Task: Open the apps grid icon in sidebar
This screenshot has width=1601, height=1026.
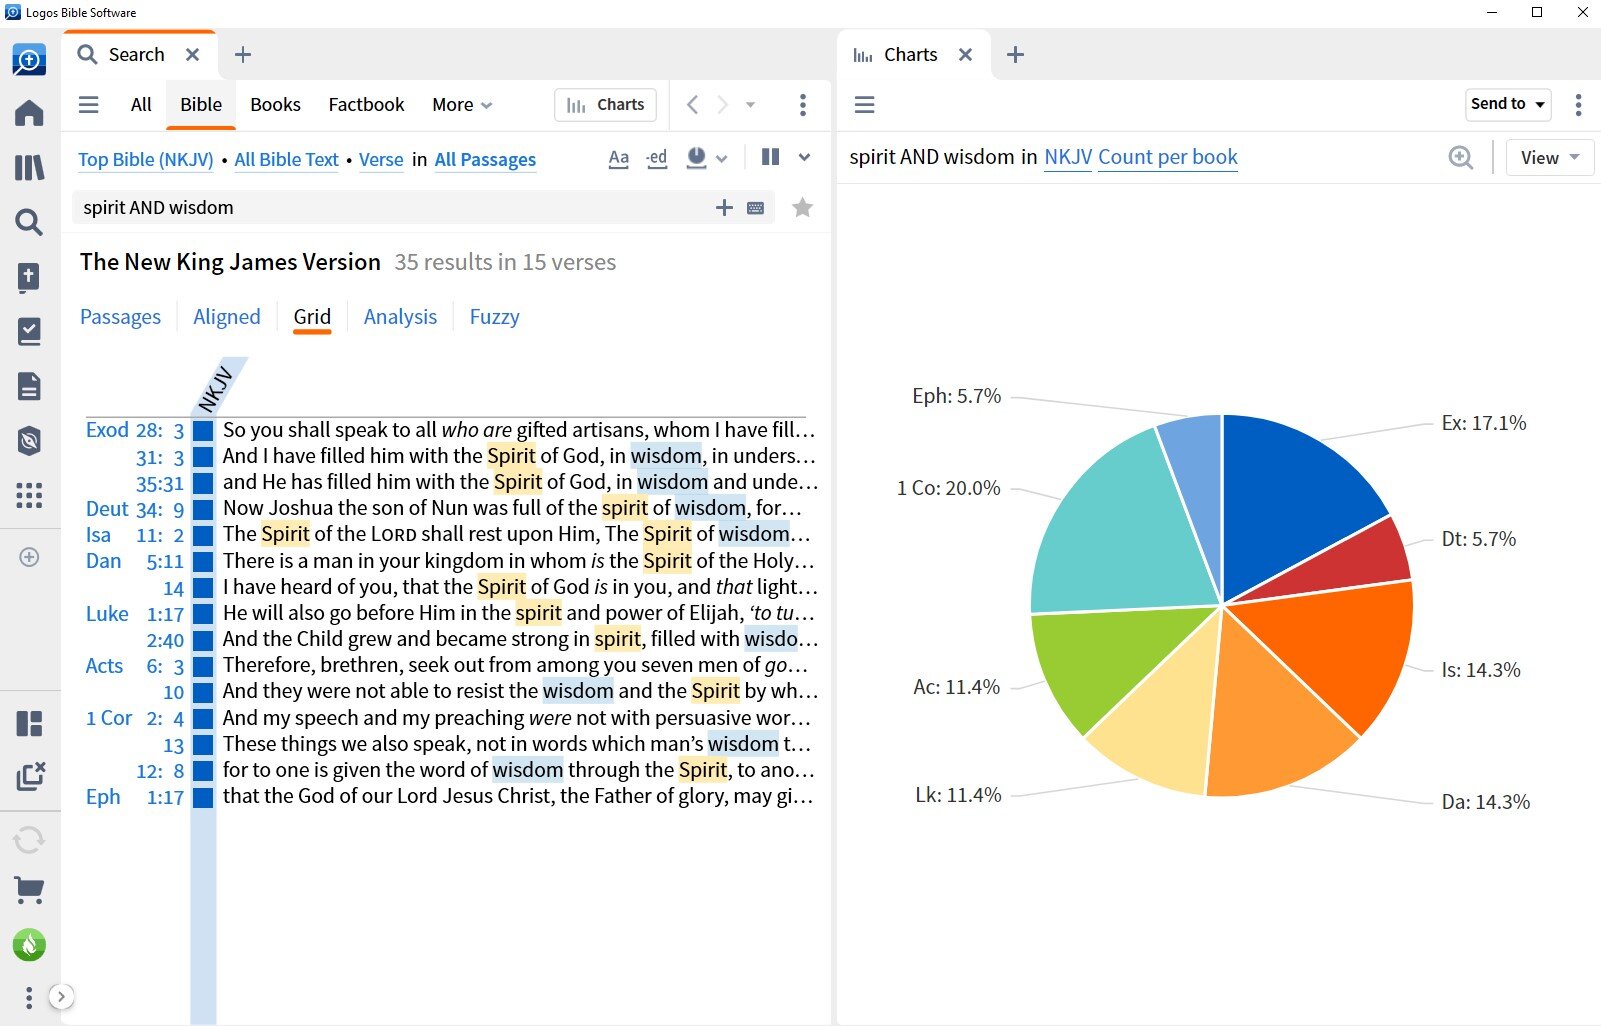Action: pyautogui.click(x=29, y=495)
